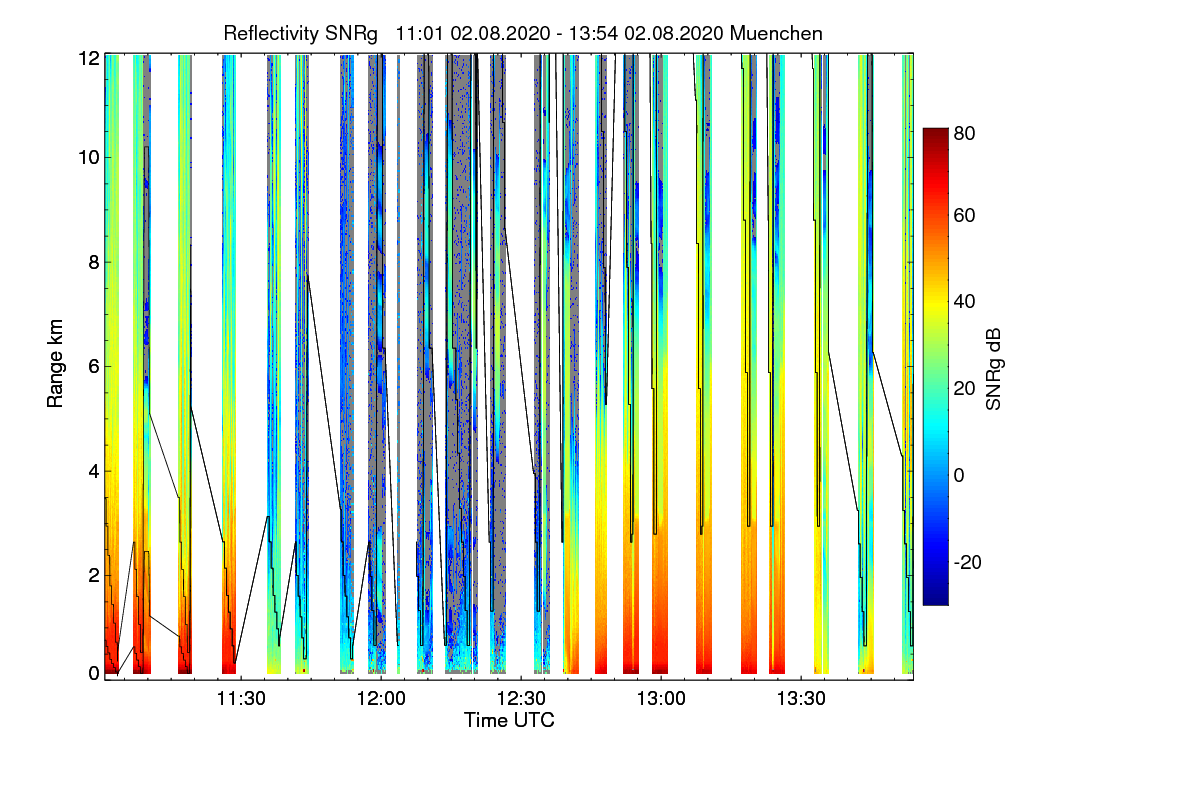Click the 13:30 time tick label
The height and width of the screenshot is (800, 1200).
point(801,699)
